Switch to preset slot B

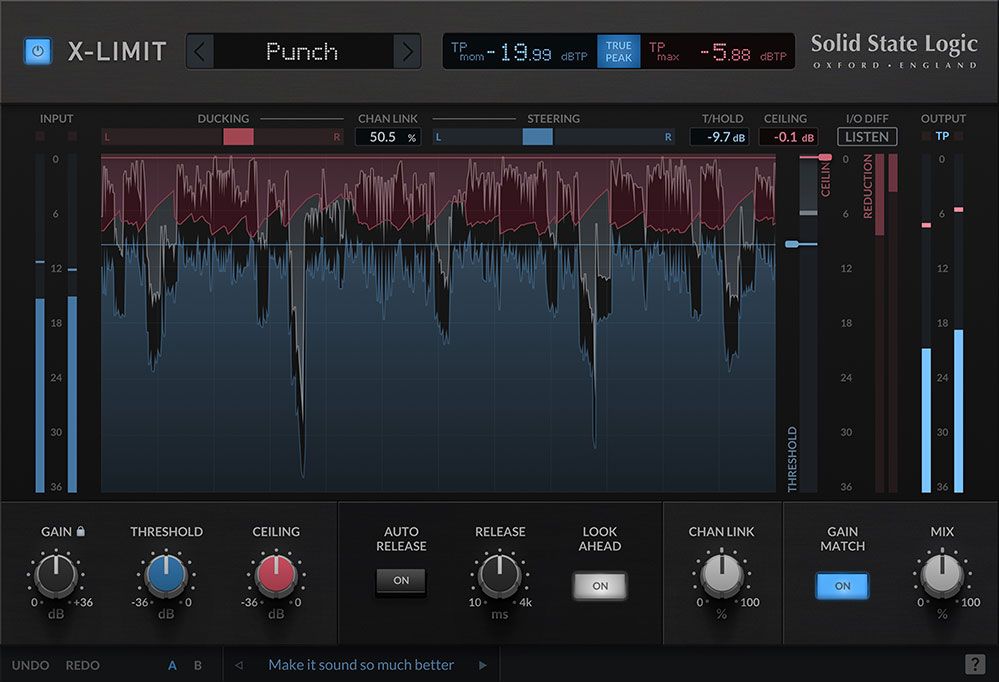[x=195, y=664]
